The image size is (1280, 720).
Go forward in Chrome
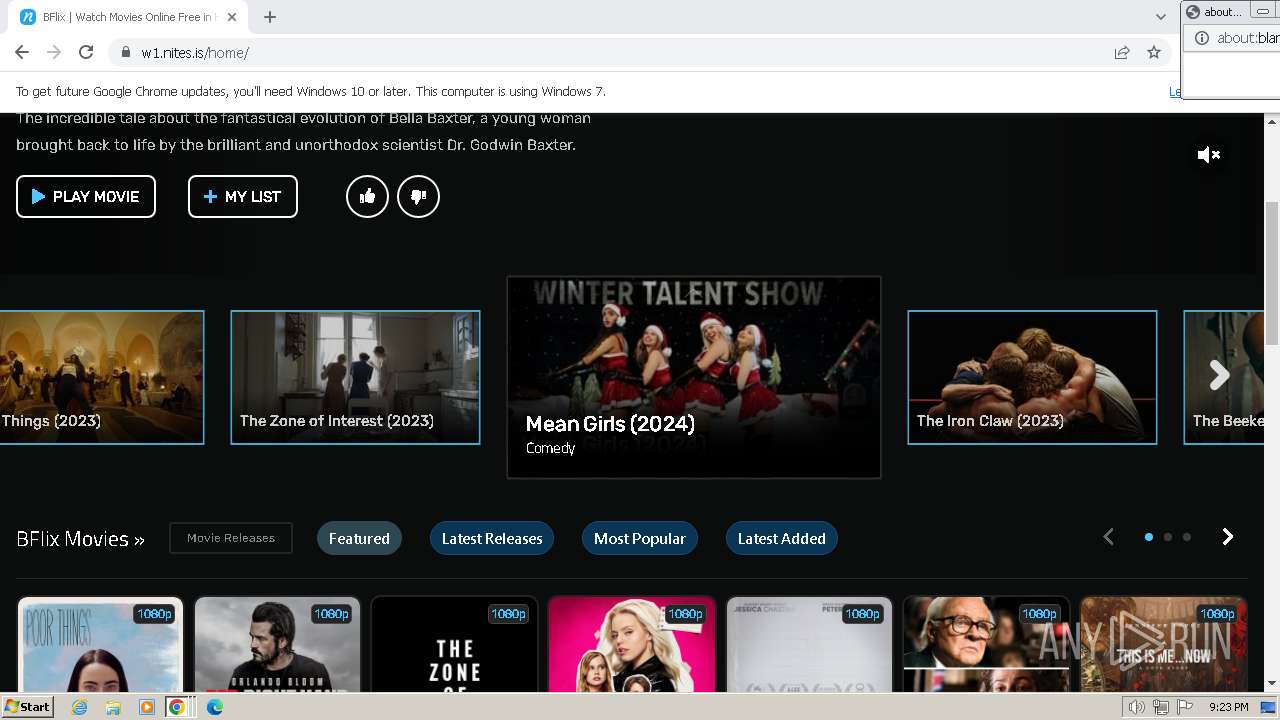coord(54,53)
